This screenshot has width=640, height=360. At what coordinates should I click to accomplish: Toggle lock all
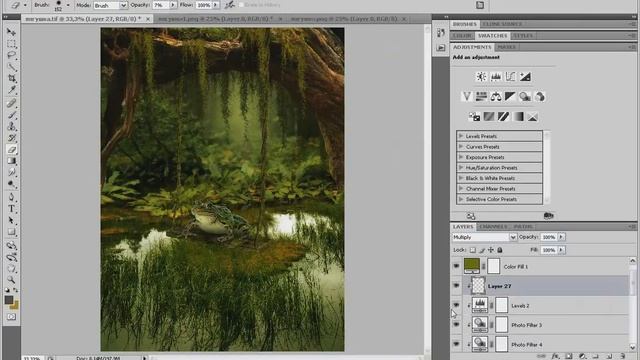pos(500,250)
